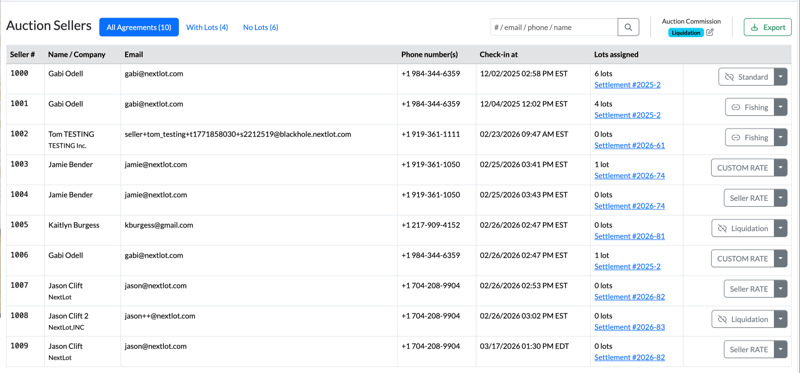Click the Export button
800x373 pixels.
point(767,27)
